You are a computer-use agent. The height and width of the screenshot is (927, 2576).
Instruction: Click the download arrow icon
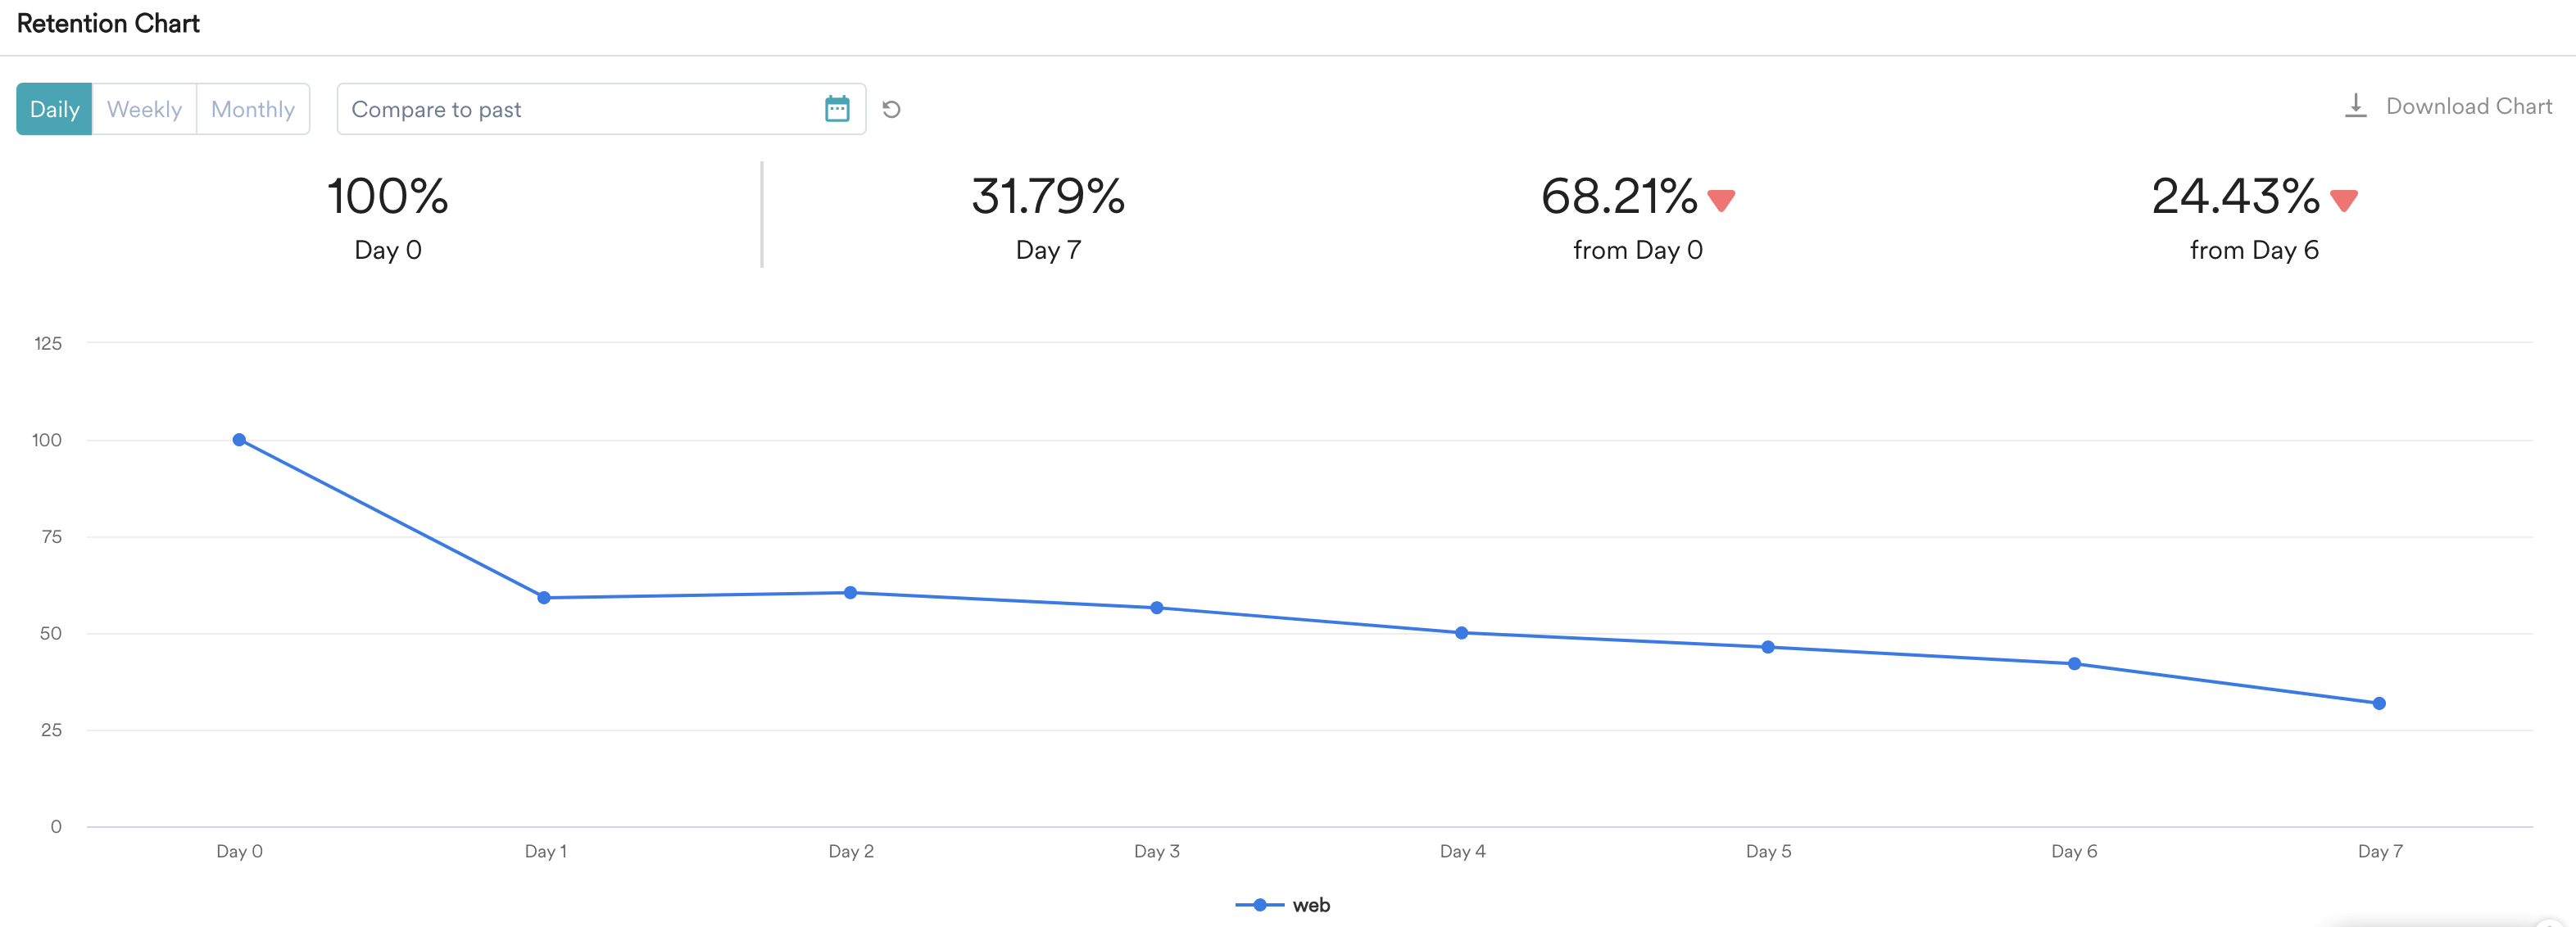pos(2355,106)
